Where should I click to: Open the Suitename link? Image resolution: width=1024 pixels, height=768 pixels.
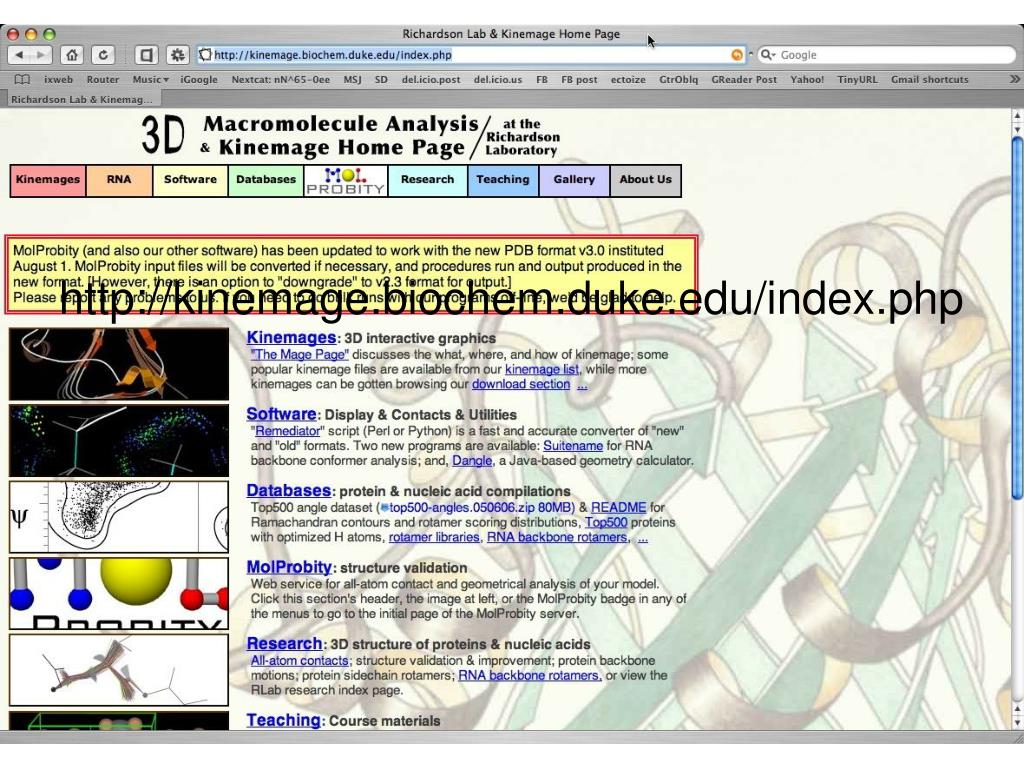tap(573, 446)
